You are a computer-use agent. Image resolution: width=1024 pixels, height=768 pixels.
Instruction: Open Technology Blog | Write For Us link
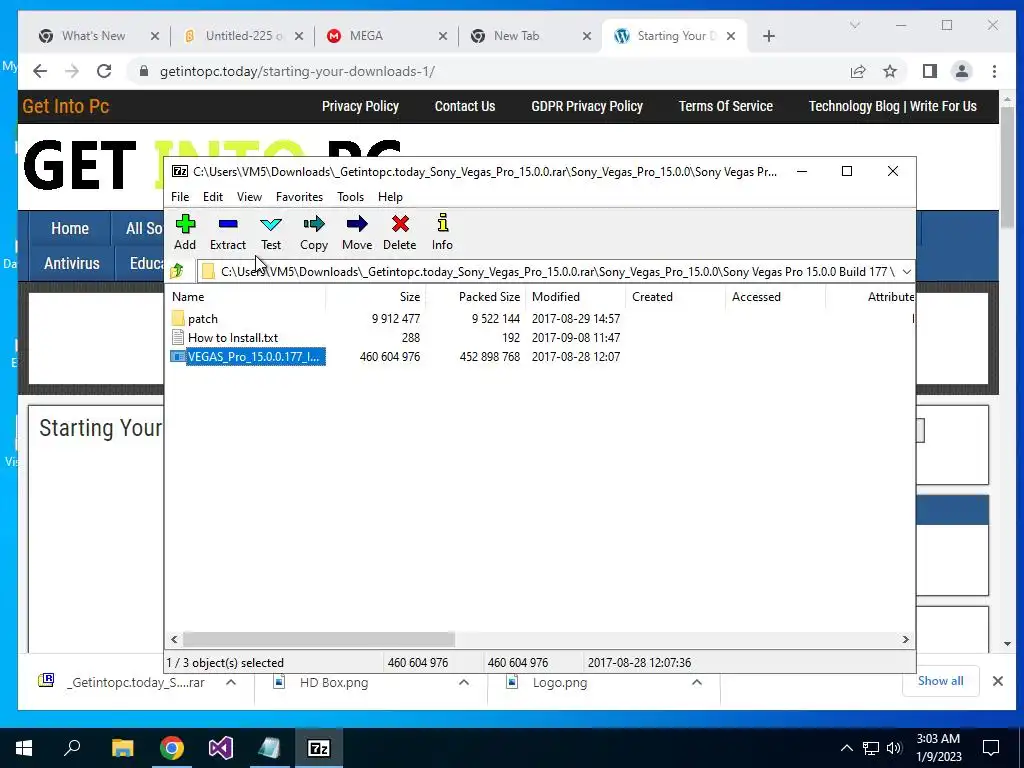point(893,106)
